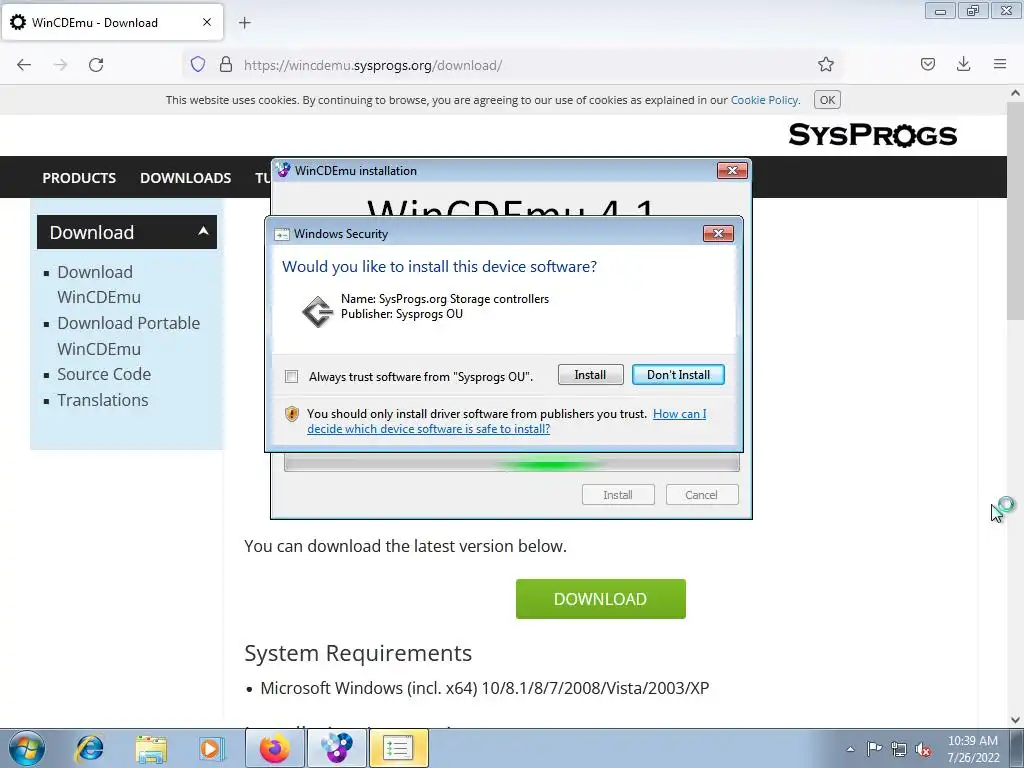Open the Windows Start menu
This screenshot has width=1024, height=768.
(27, 748)
